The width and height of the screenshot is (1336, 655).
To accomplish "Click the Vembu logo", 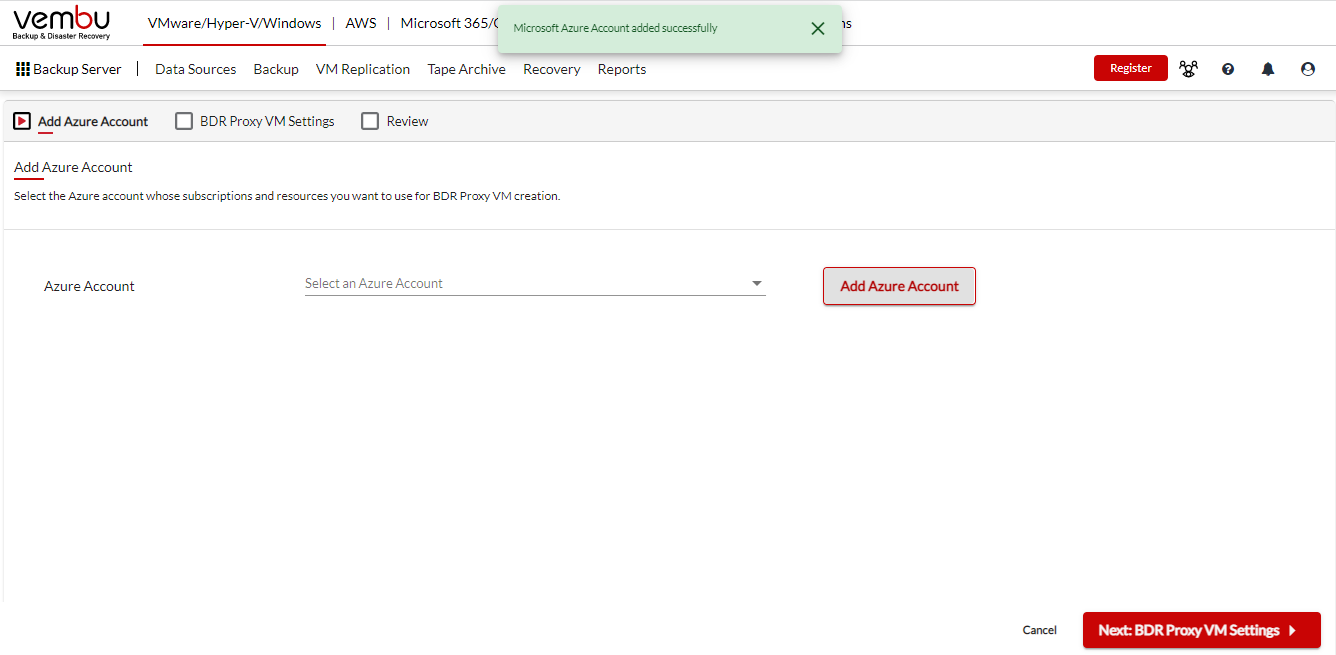I will 62,23.
